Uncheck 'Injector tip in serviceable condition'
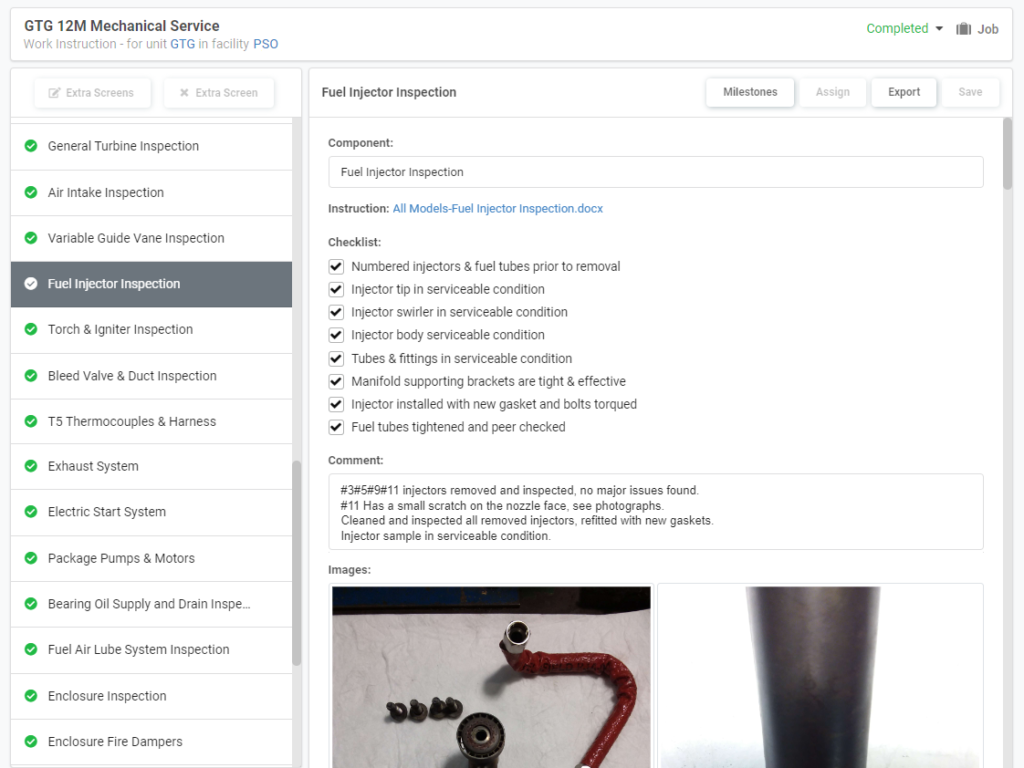Viewport: 1024px width, 768px height. (337, 289)
